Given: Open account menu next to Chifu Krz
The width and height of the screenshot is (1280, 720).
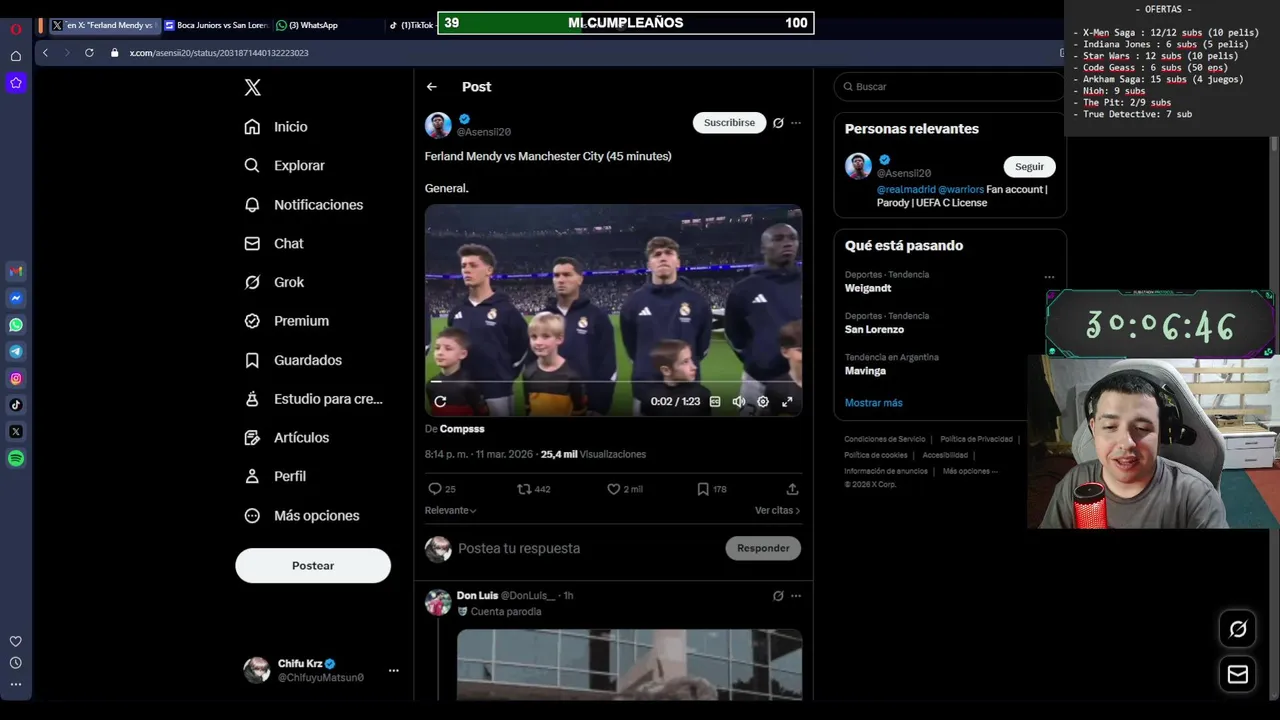Looking at the screenshot, I should [393, 671].
